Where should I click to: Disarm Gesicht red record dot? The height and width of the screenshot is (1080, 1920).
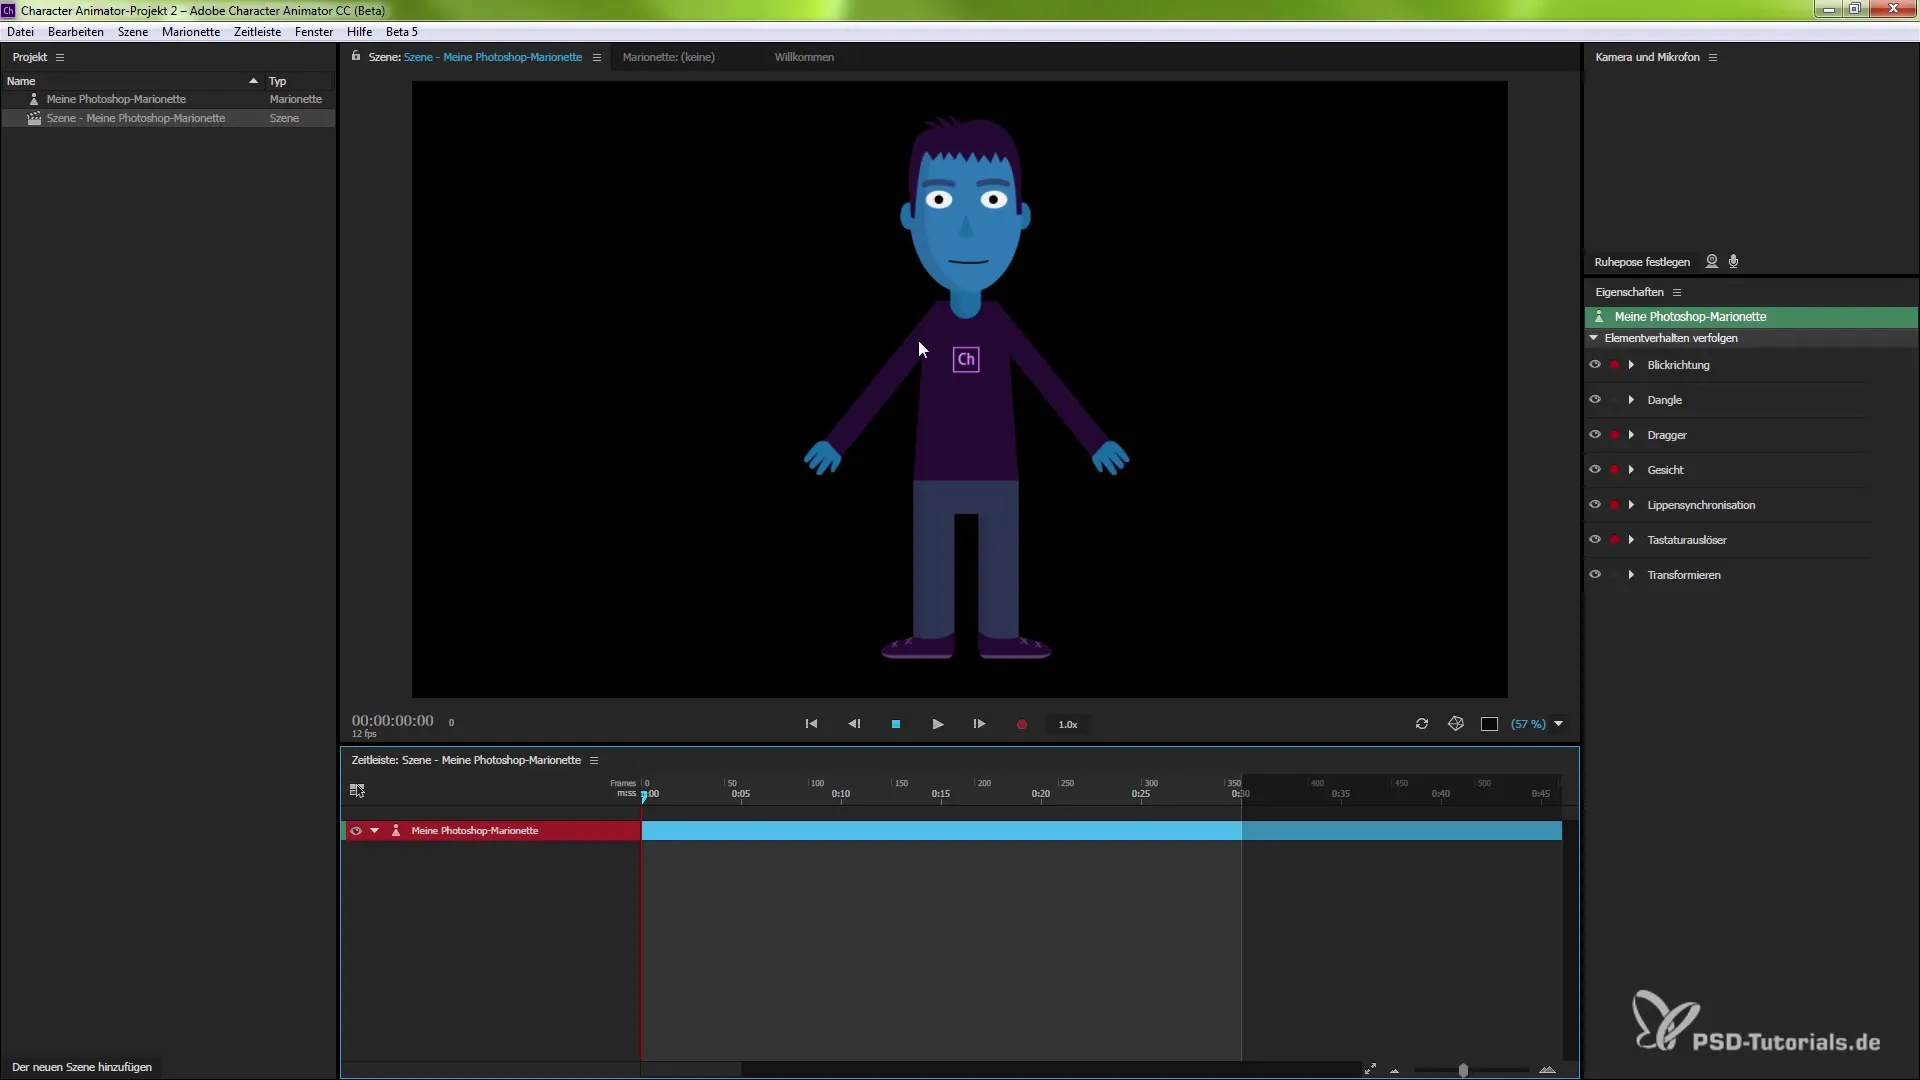pyautogui.click(x=1614, y=470)
